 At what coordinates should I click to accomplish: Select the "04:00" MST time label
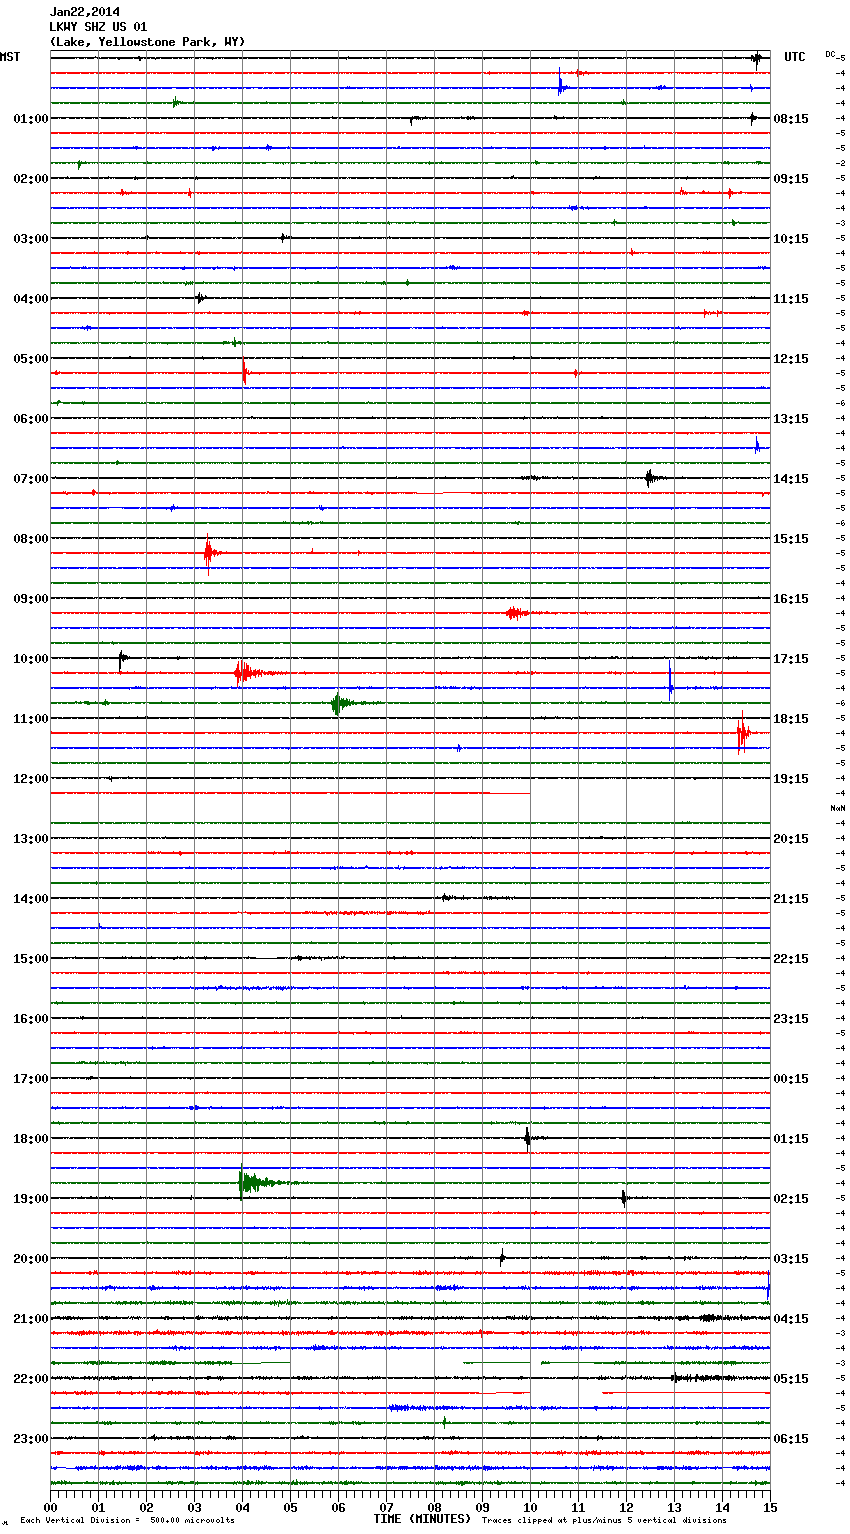[31, 299]
